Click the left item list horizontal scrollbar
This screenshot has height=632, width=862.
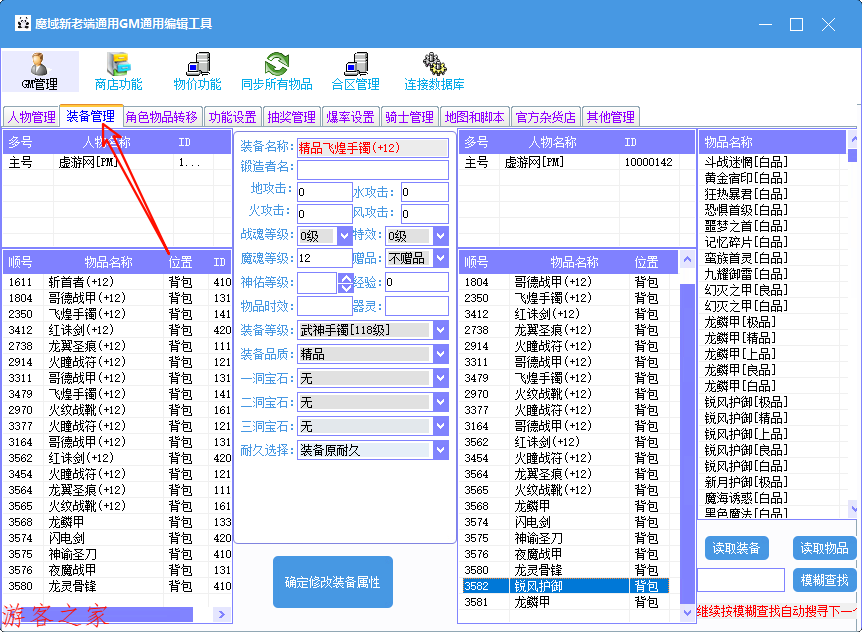pos(100,614)
